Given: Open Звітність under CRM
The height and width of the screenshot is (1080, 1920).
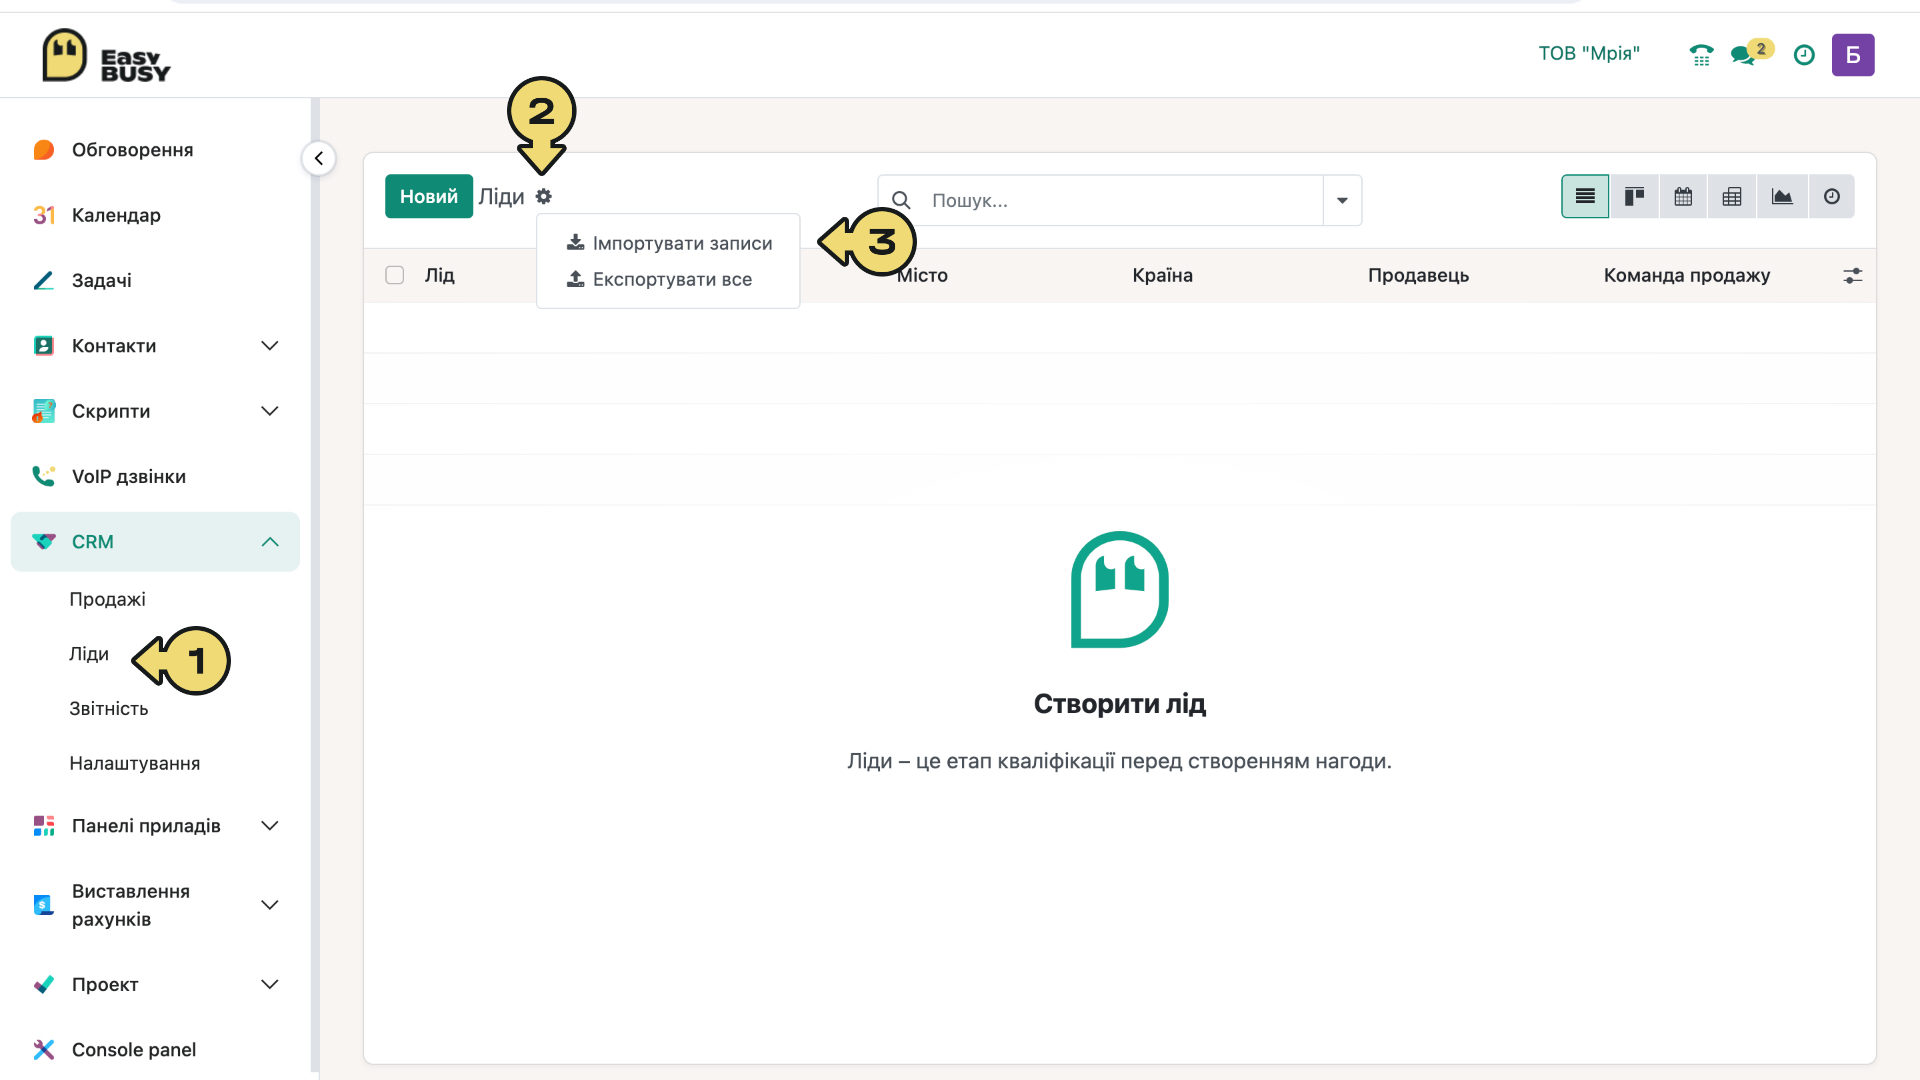Looking at the screenshot, I should coord(109,708).
